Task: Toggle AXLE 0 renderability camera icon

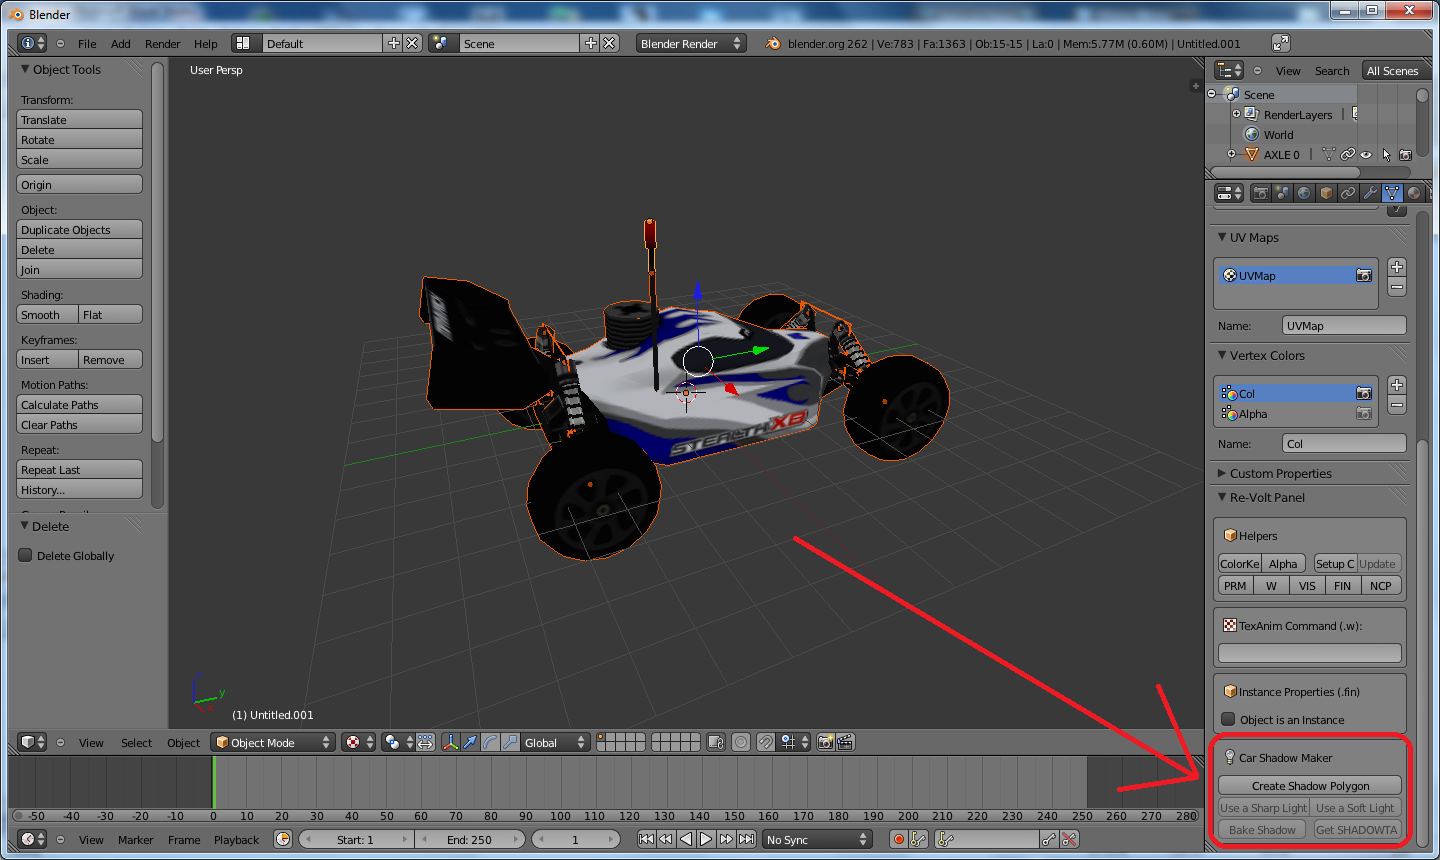Action: (1405, 155)
